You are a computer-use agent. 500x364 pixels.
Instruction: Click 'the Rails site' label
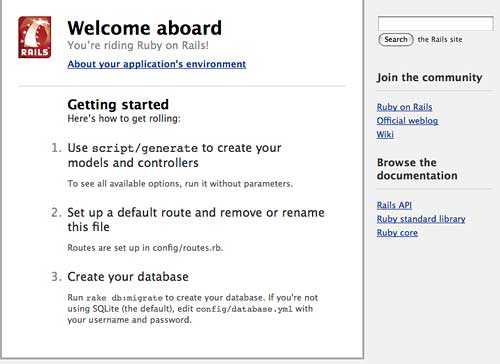pyautogui.click(x=440, y=39)
